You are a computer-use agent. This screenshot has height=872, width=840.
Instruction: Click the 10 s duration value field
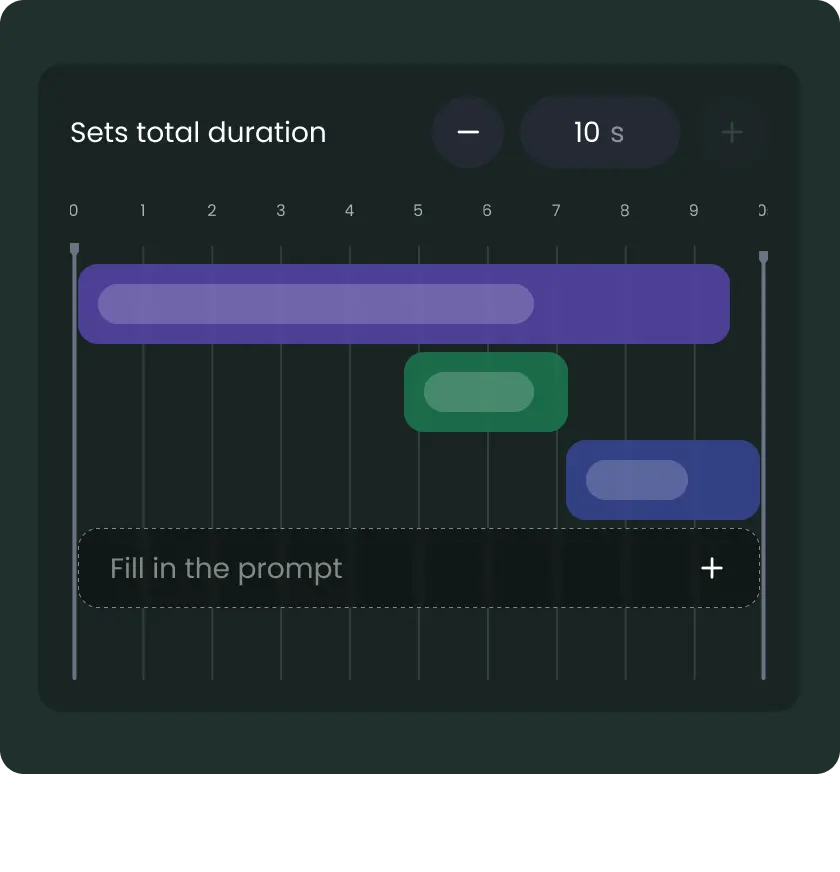tap(600, 132)
